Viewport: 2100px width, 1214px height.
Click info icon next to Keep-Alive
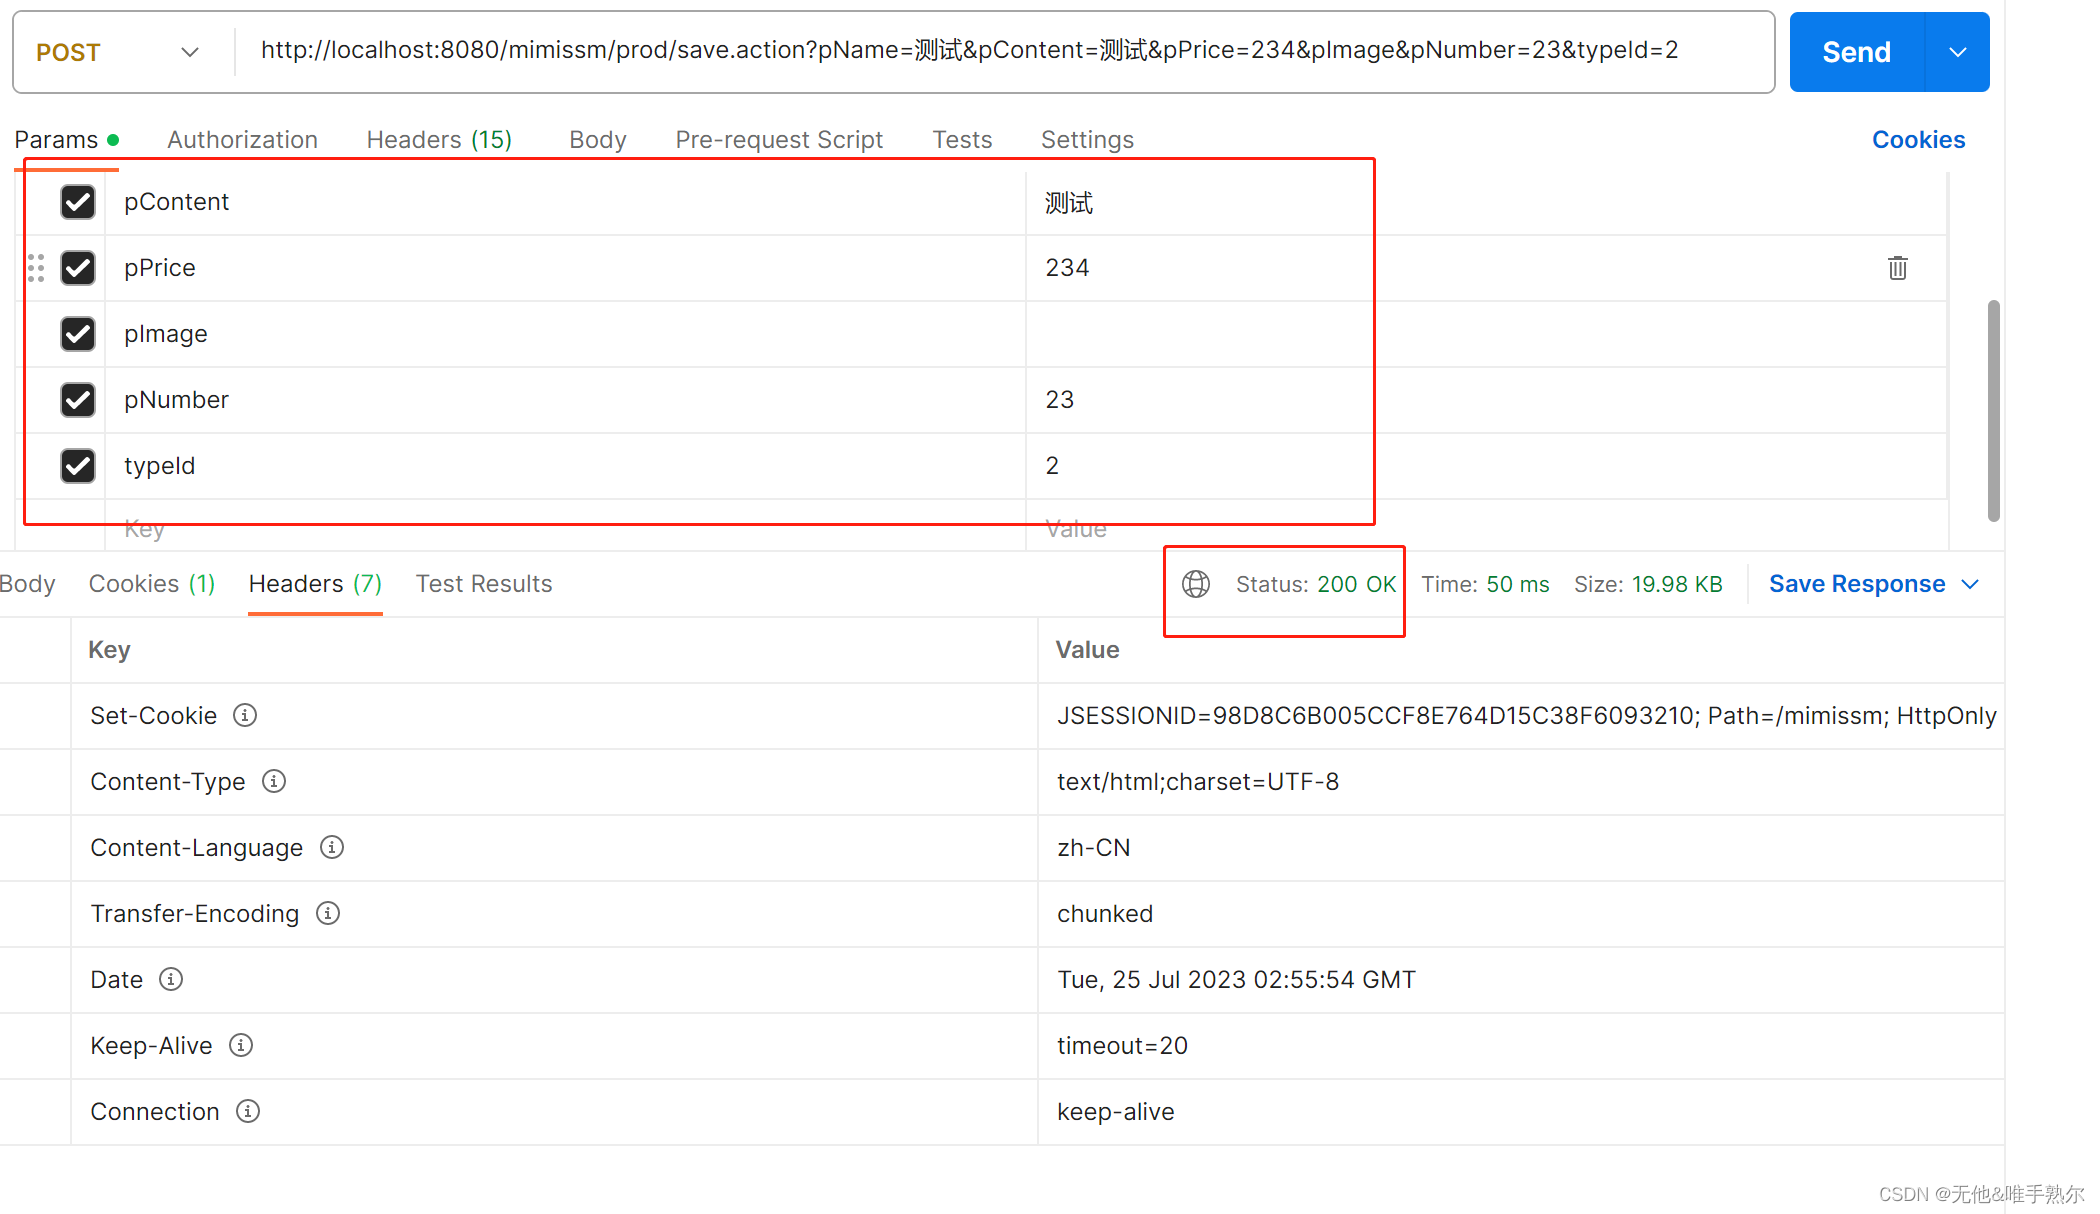[x=241, y=1045]
